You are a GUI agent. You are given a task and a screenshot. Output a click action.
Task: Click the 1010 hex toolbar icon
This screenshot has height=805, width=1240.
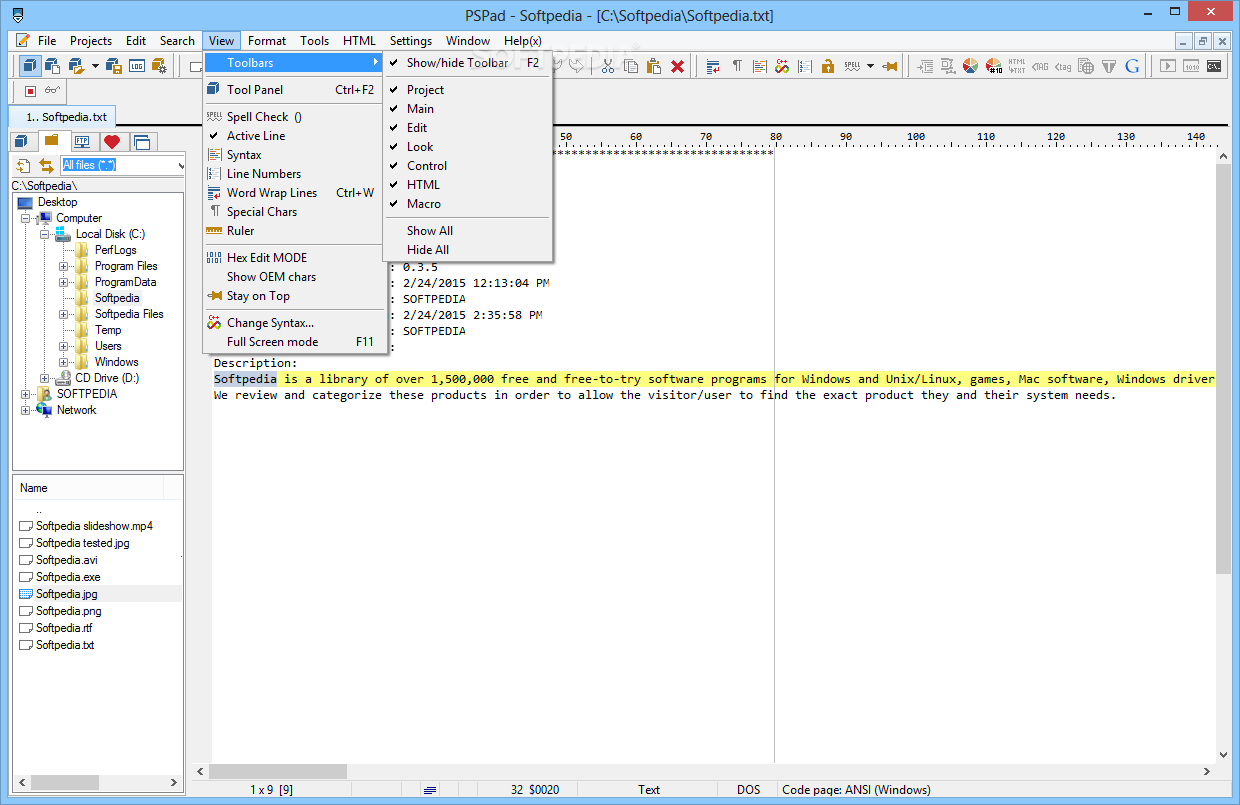[1191, 66]
